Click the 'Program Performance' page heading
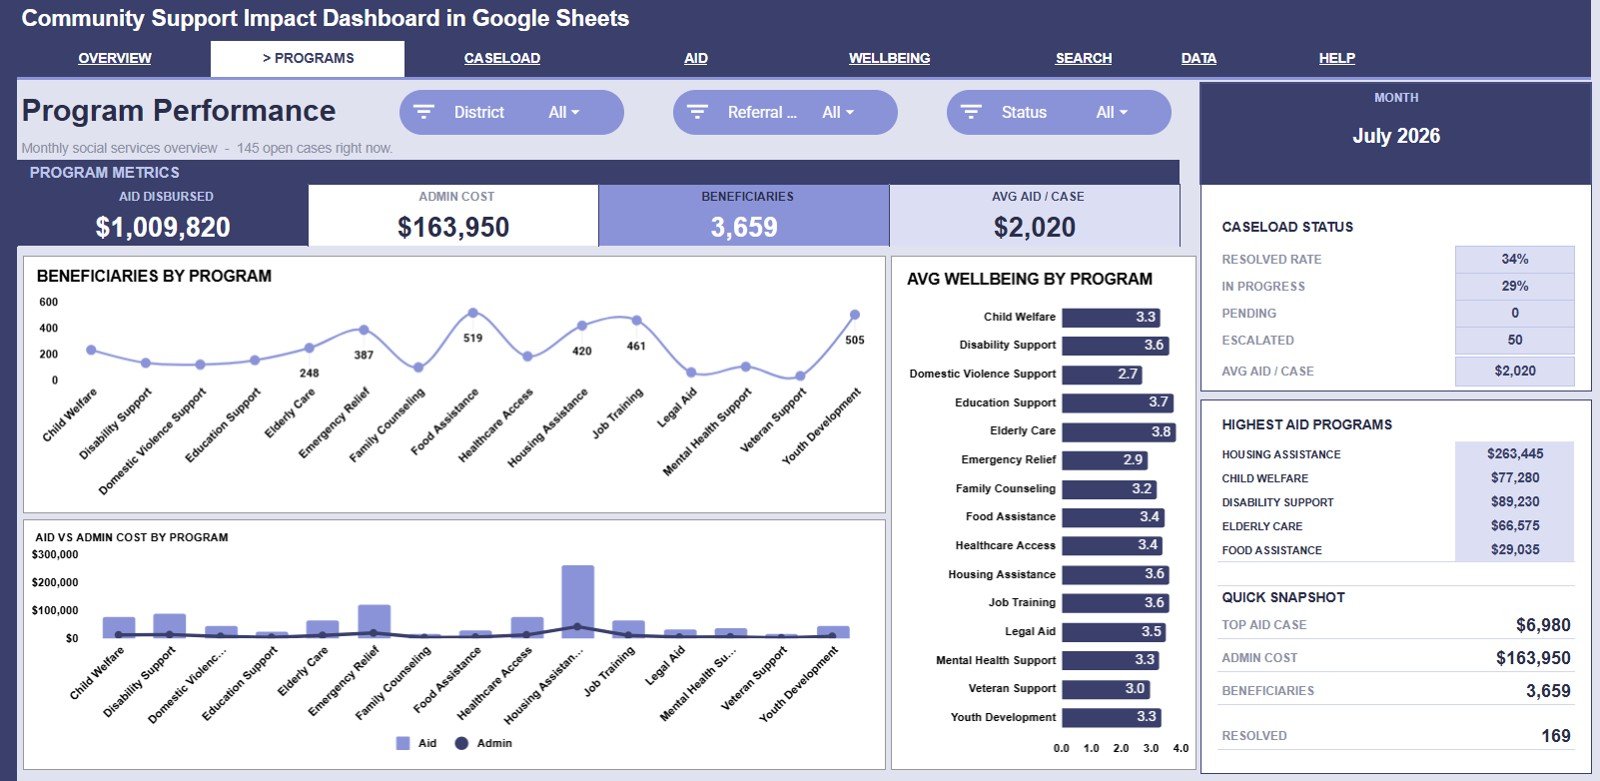Viewport: 1600px width, 781px height. pos(179,110)
